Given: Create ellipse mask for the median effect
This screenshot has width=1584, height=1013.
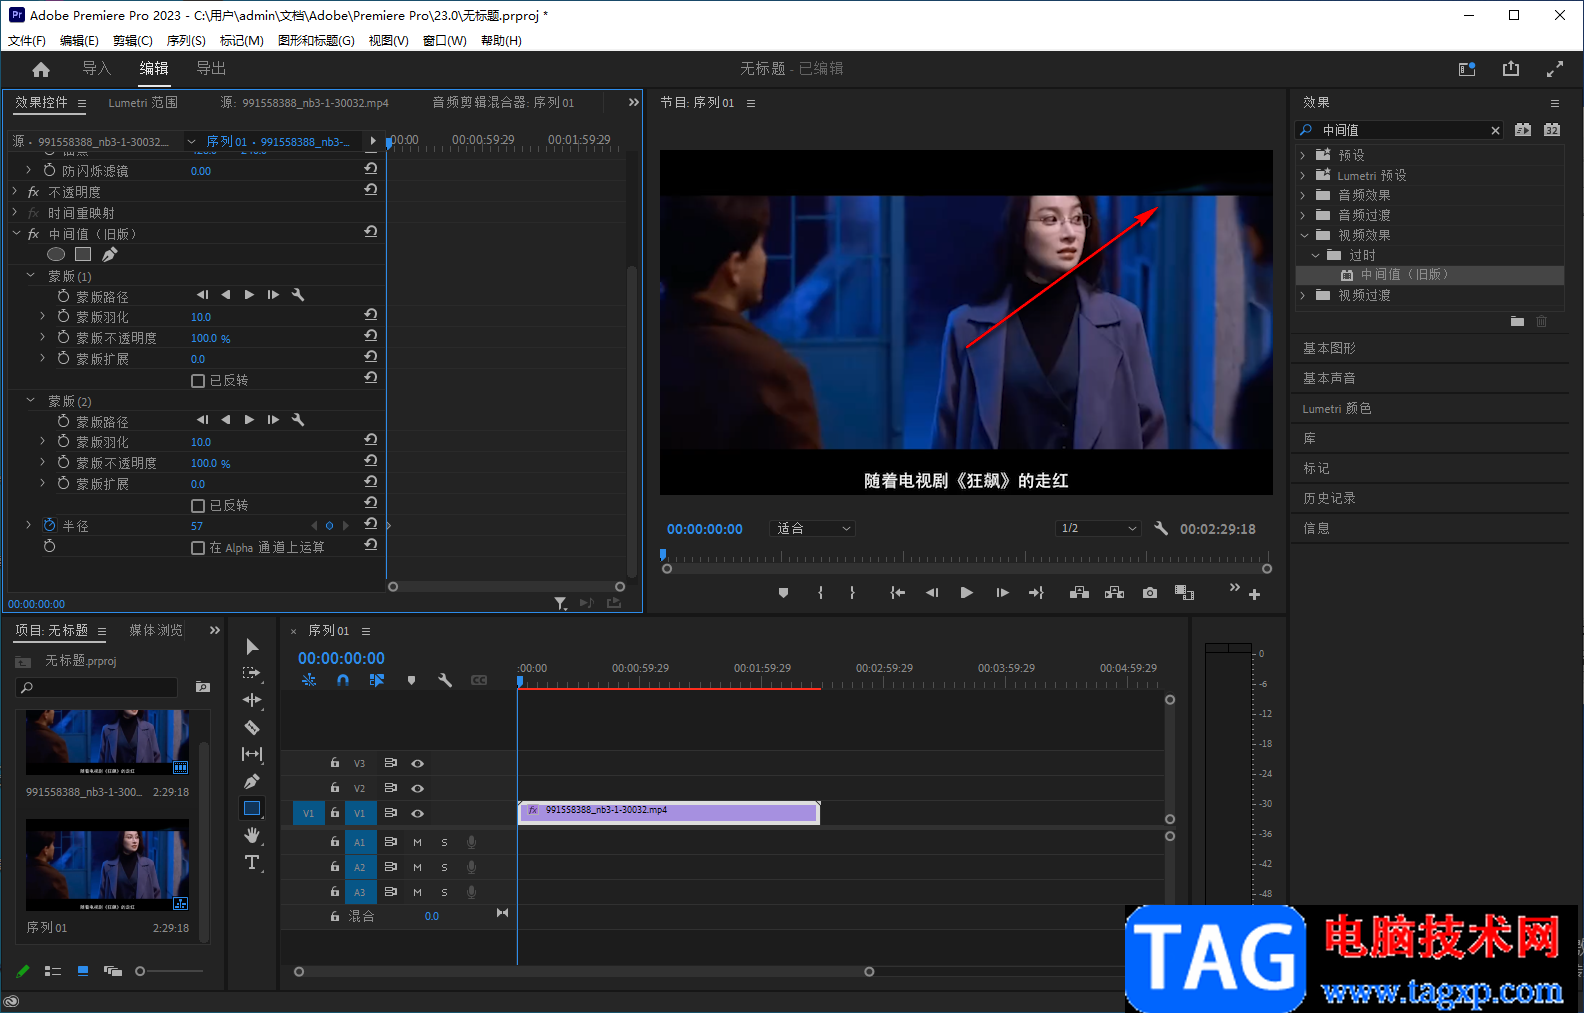Looking at the screenshot, I should pos(56,254).
